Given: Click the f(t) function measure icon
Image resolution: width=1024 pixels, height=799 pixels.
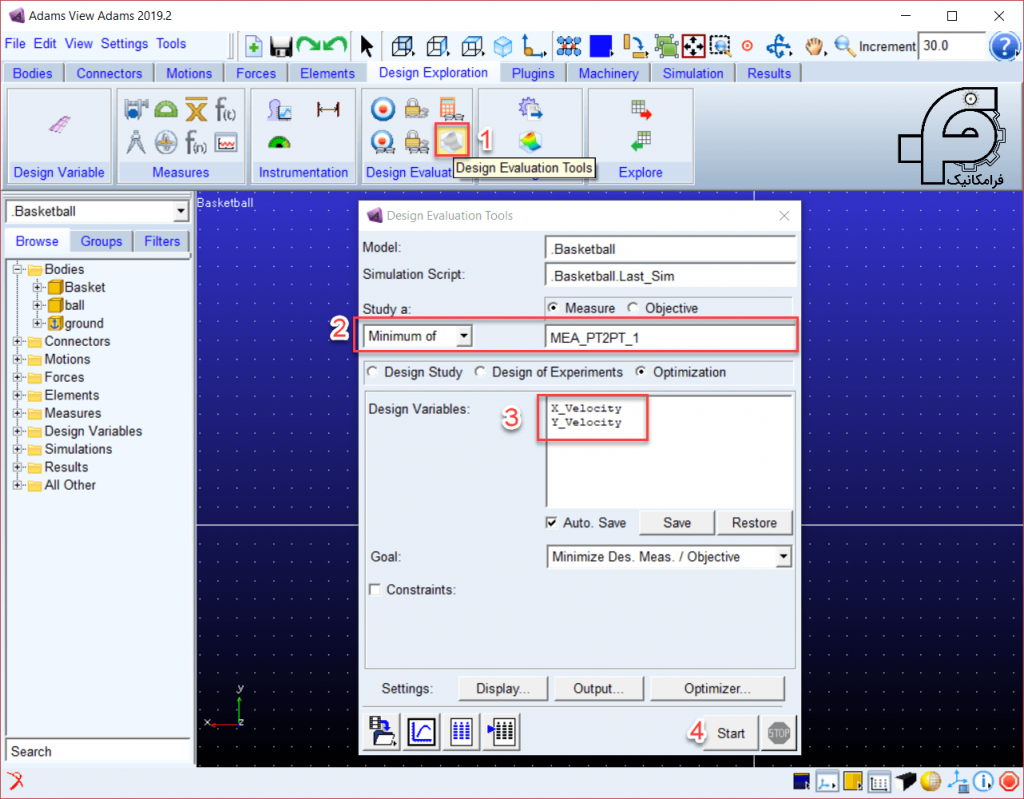Looking at the screenshot, I should pyautogui.click(x=225, y=109).
